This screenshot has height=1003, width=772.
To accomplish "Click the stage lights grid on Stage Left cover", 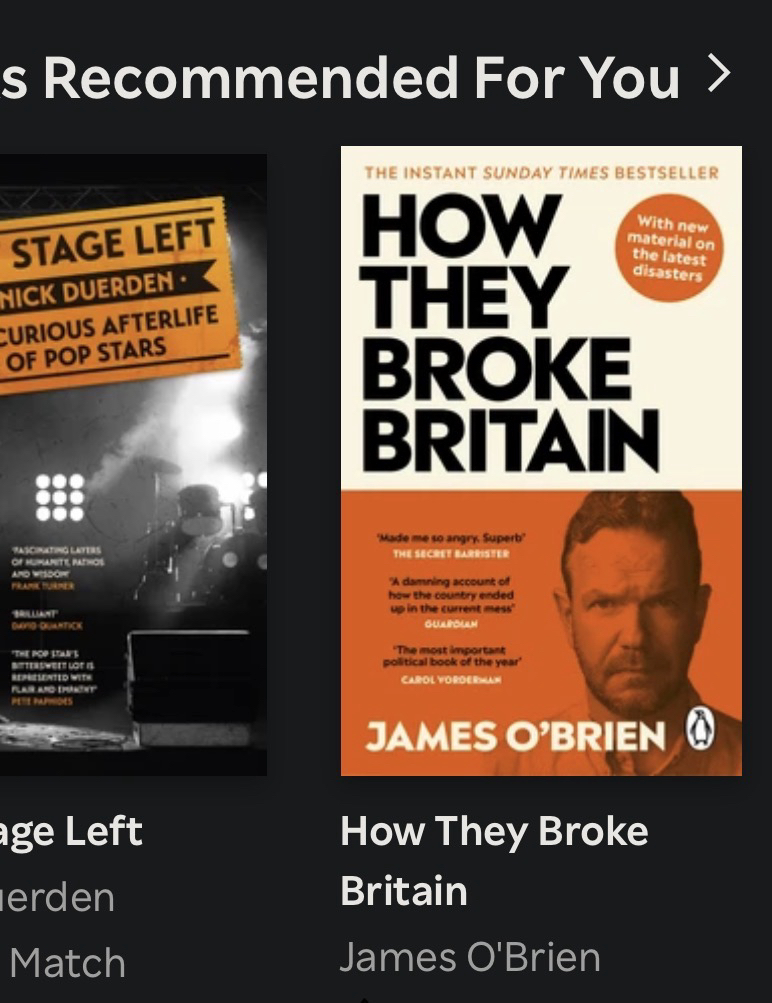I will pyautogui.click(x=60, y=497).
